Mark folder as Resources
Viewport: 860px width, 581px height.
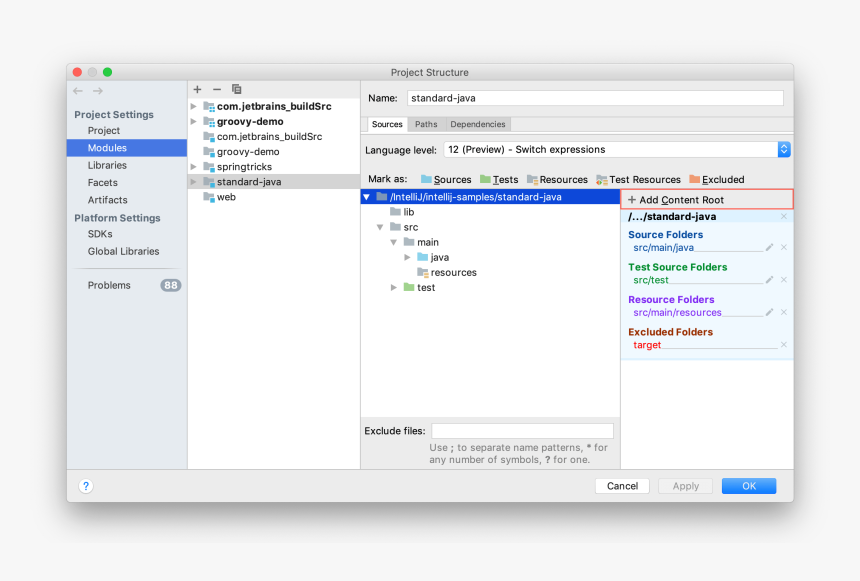[x=557, y=179]
